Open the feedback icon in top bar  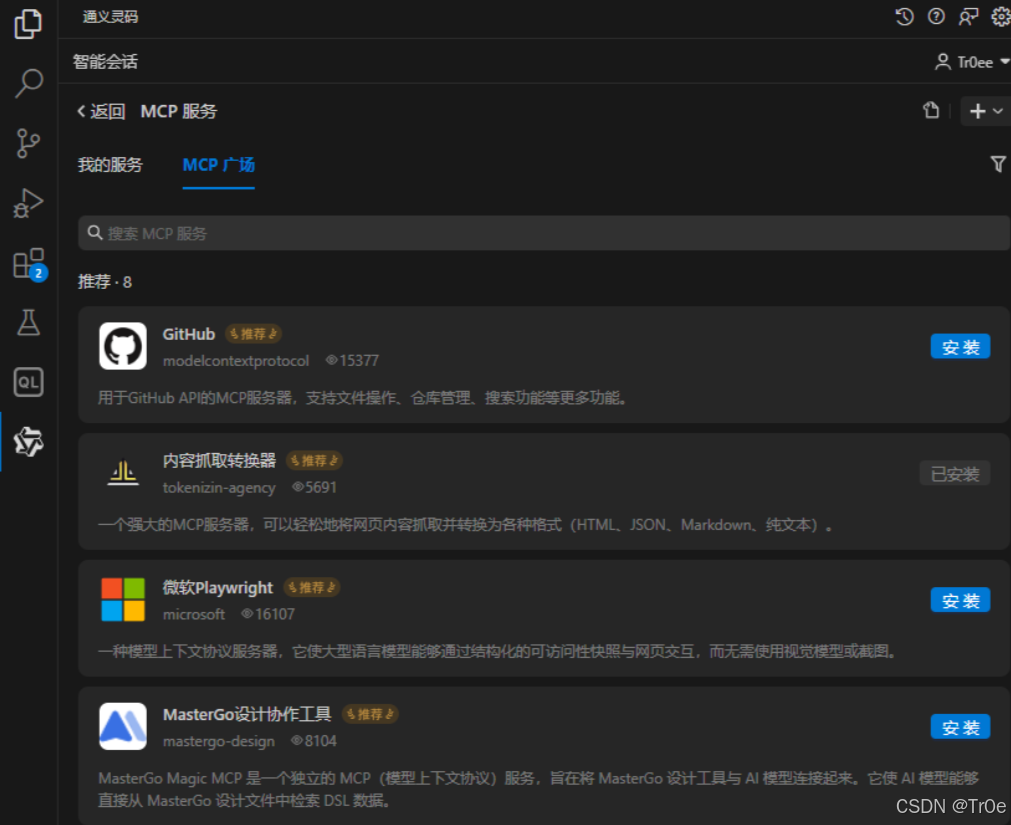[x=968, y=16]
